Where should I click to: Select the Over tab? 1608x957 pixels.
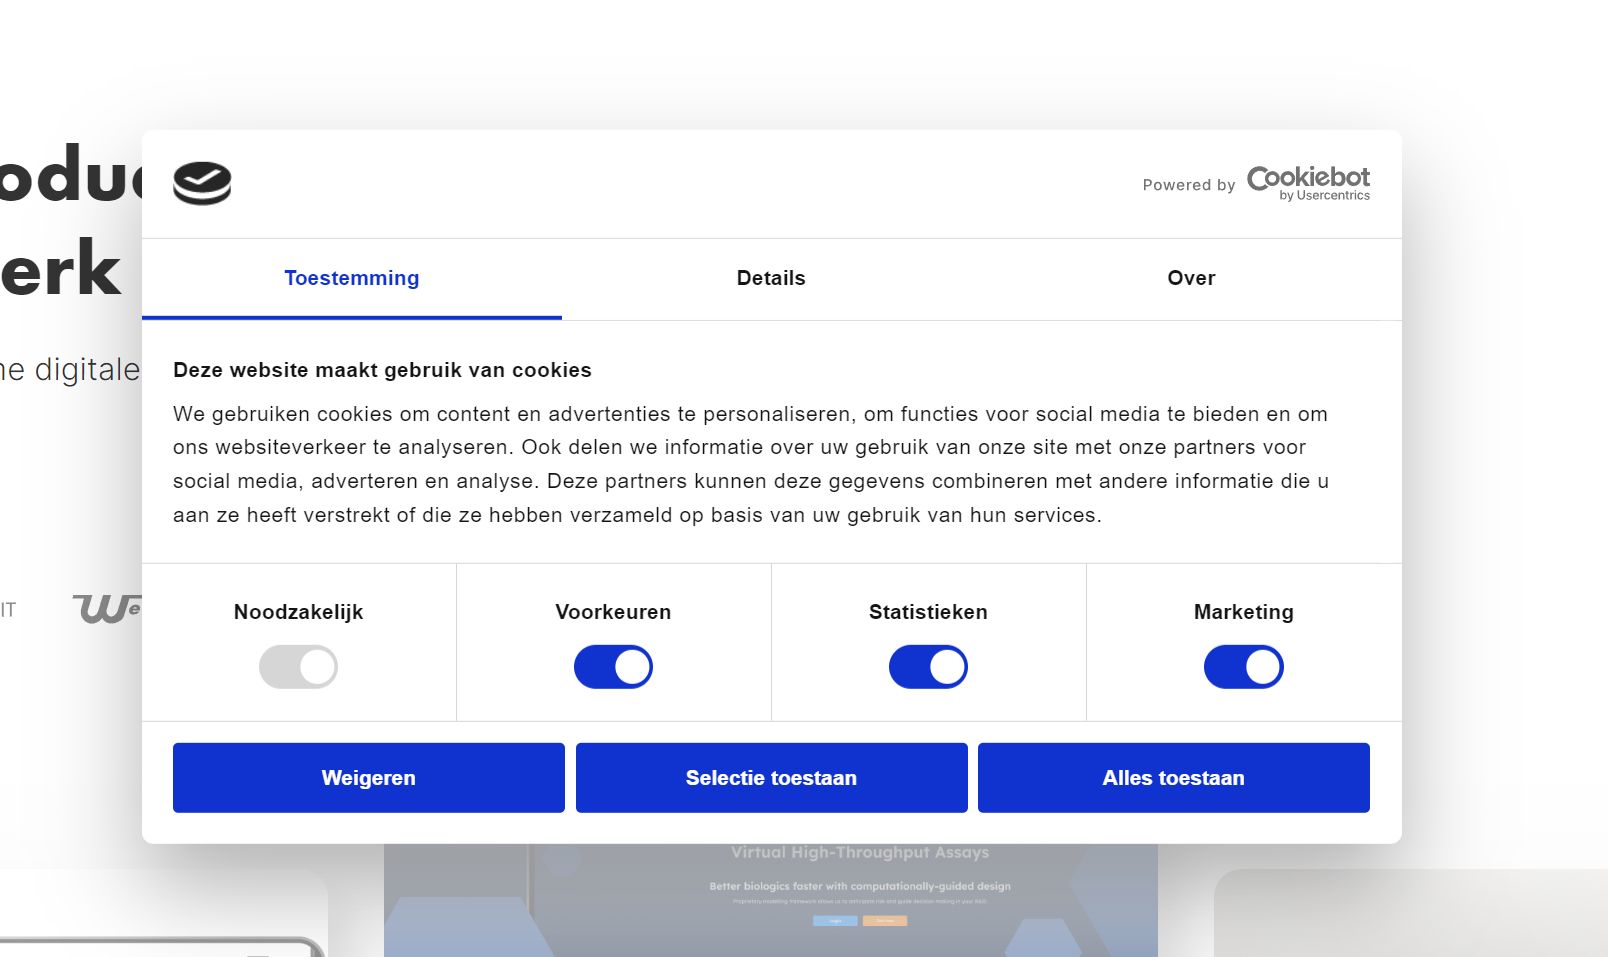pyautogui.click(x=1190, y=279)
